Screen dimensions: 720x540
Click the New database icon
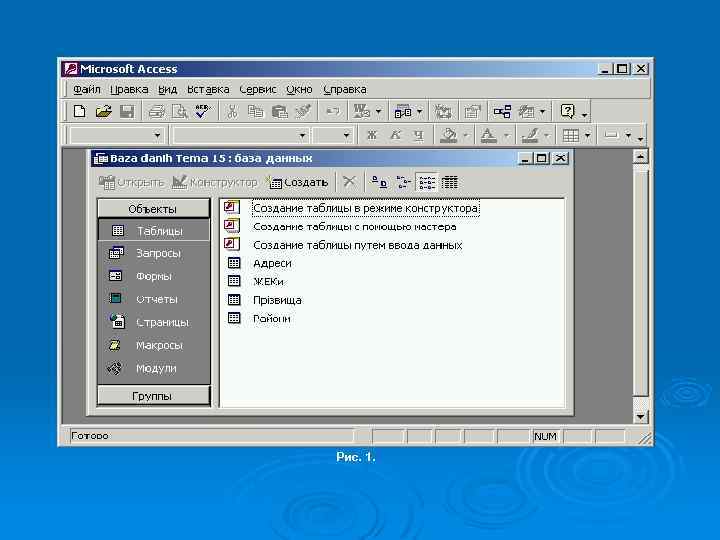coord(79,111)
